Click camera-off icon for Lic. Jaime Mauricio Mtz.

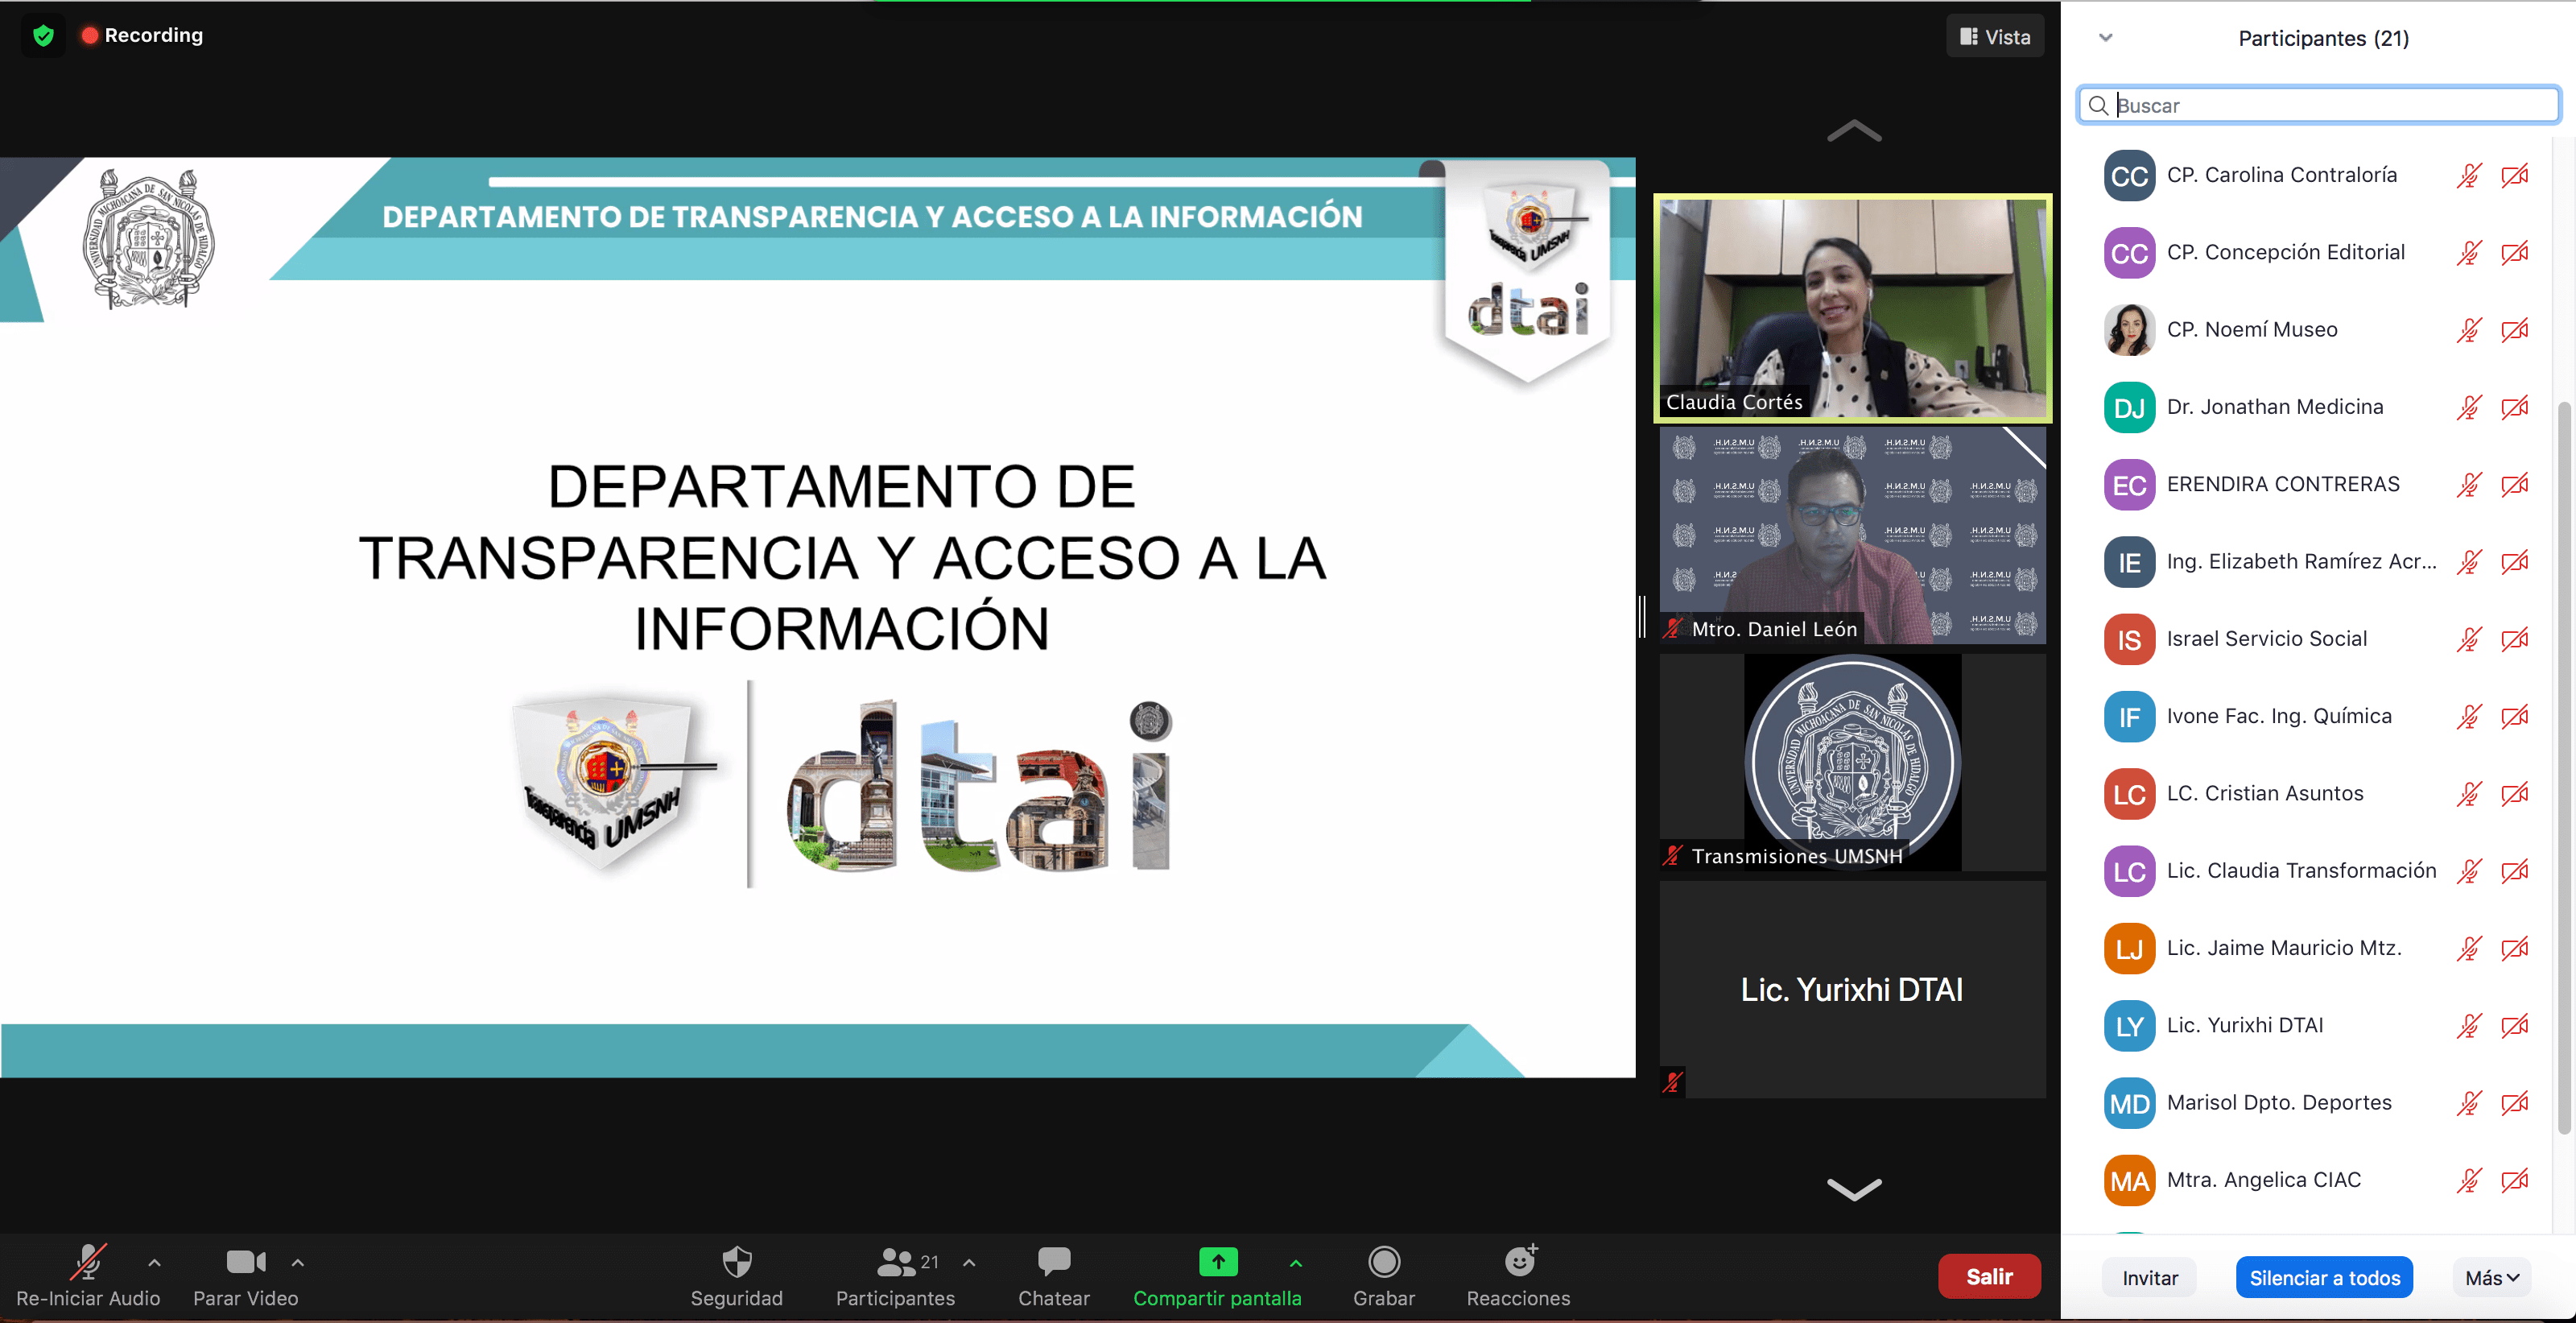coord(2515,948)
